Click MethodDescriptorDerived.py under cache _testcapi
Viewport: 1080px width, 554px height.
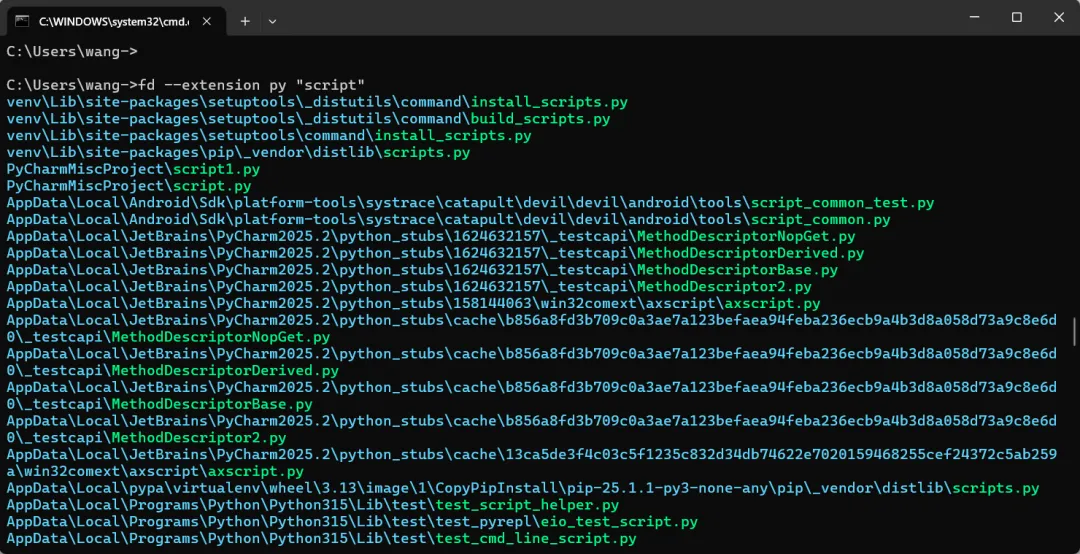click(225, 371)
